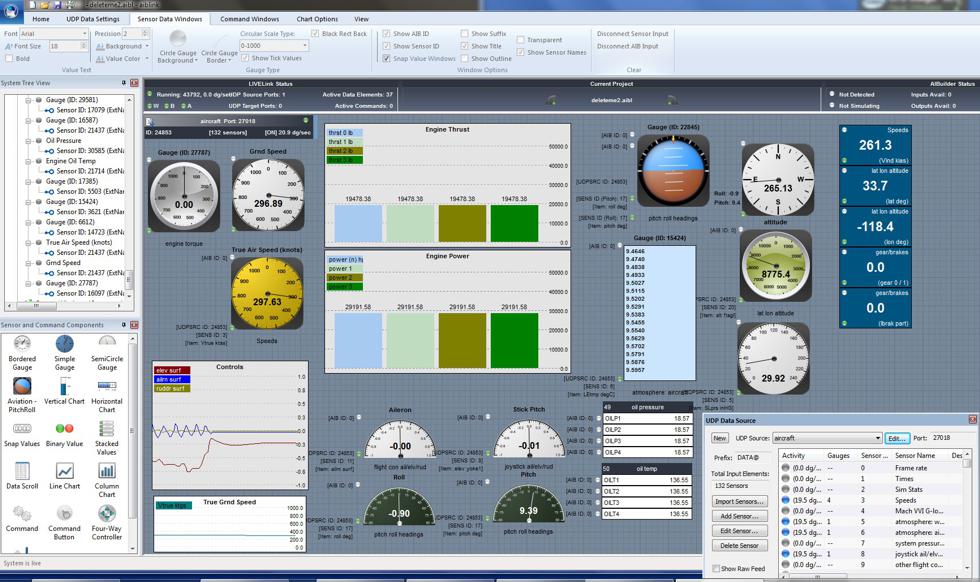
Task: Click the Edit... button beside UDP Source
Action: [x=896, y=438]
